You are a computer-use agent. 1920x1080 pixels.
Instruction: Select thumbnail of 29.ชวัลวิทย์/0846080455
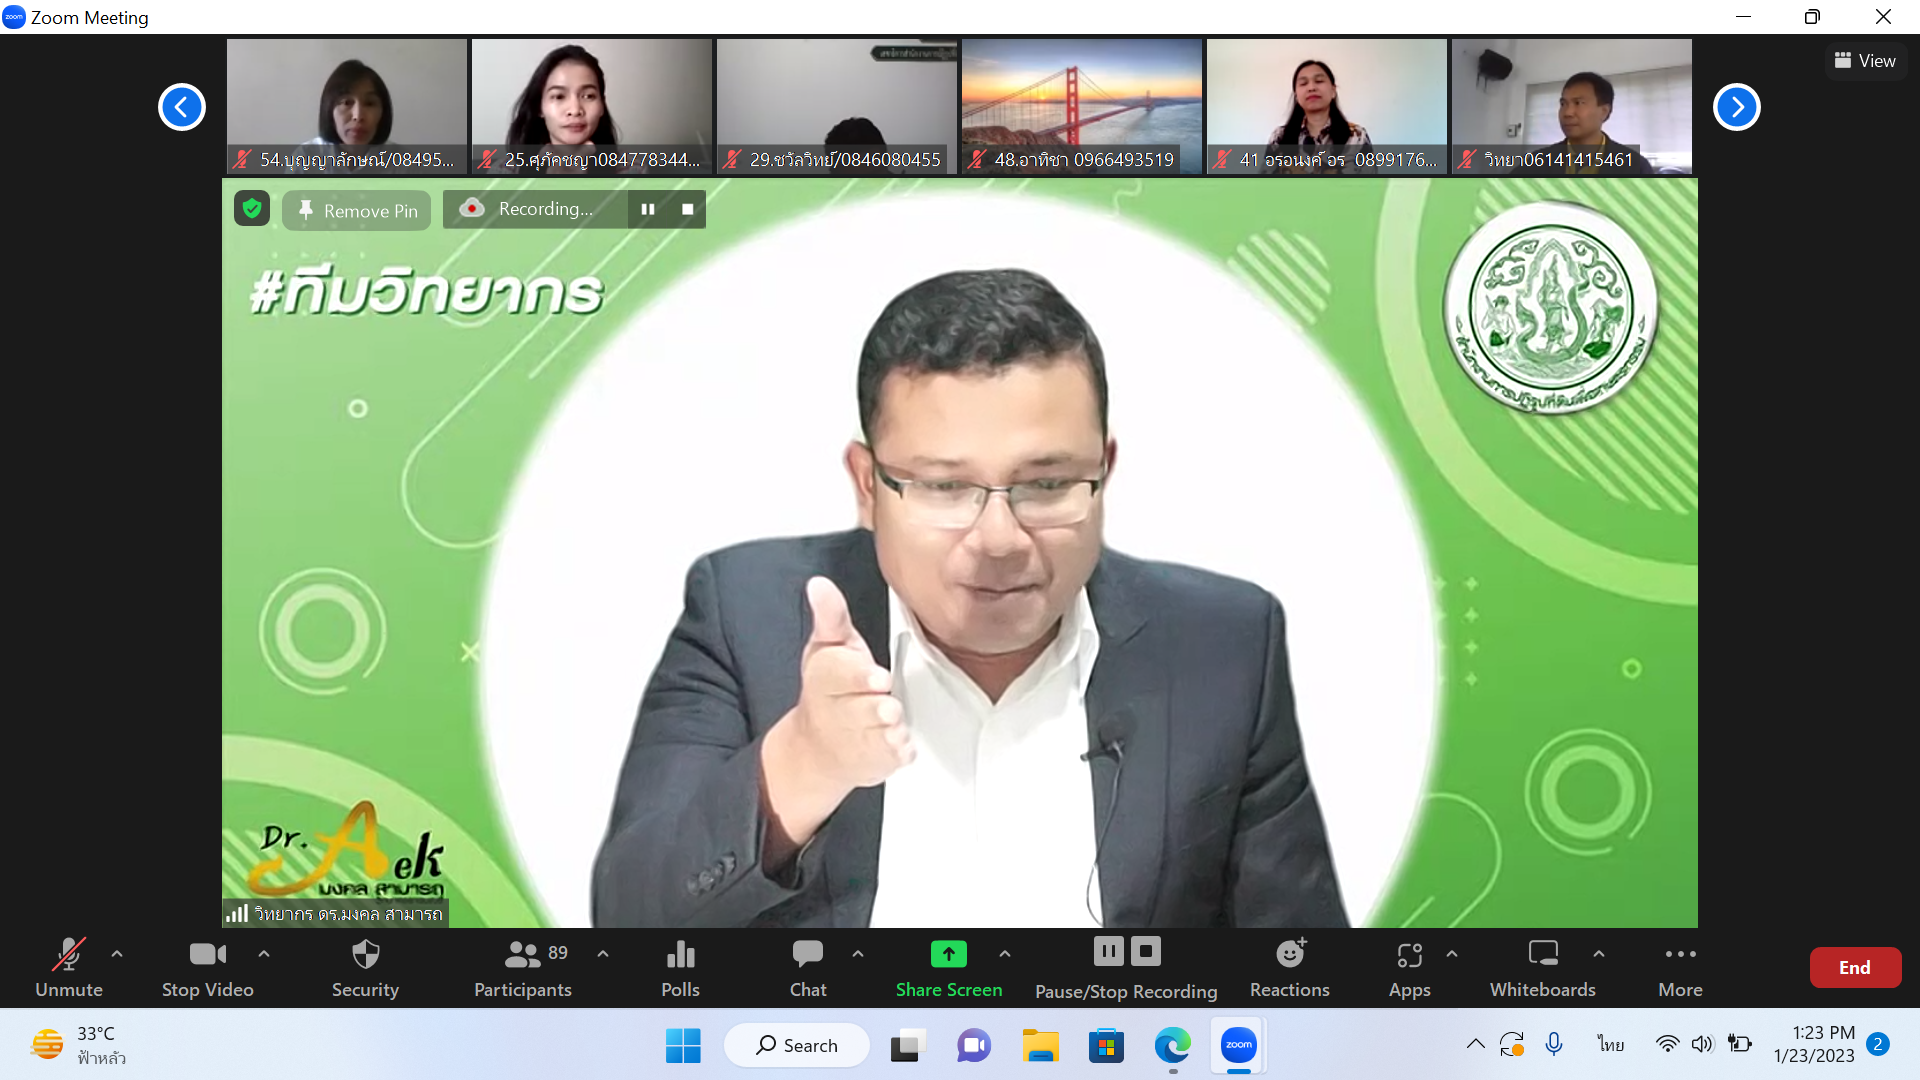click(837, 106)
